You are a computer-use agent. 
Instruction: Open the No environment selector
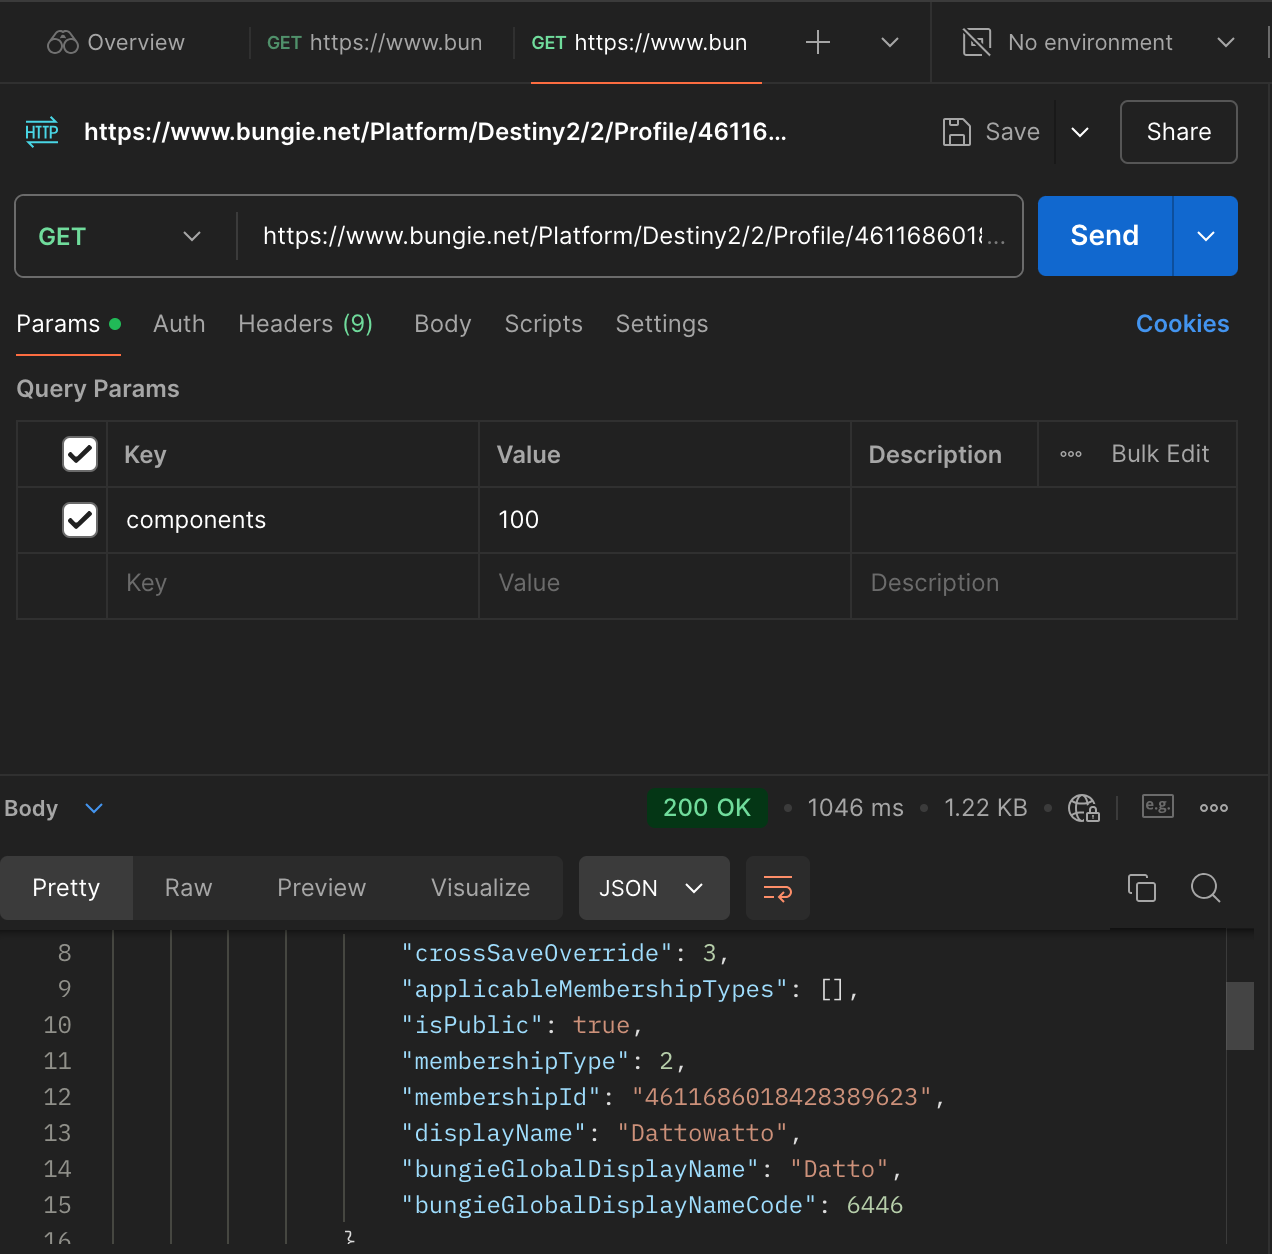point(1098,42)
